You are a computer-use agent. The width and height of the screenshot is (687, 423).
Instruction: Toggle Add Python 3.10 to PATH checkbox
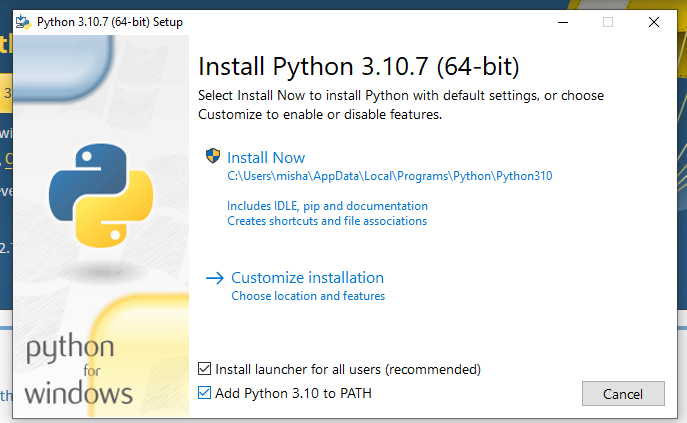[204, 392]
